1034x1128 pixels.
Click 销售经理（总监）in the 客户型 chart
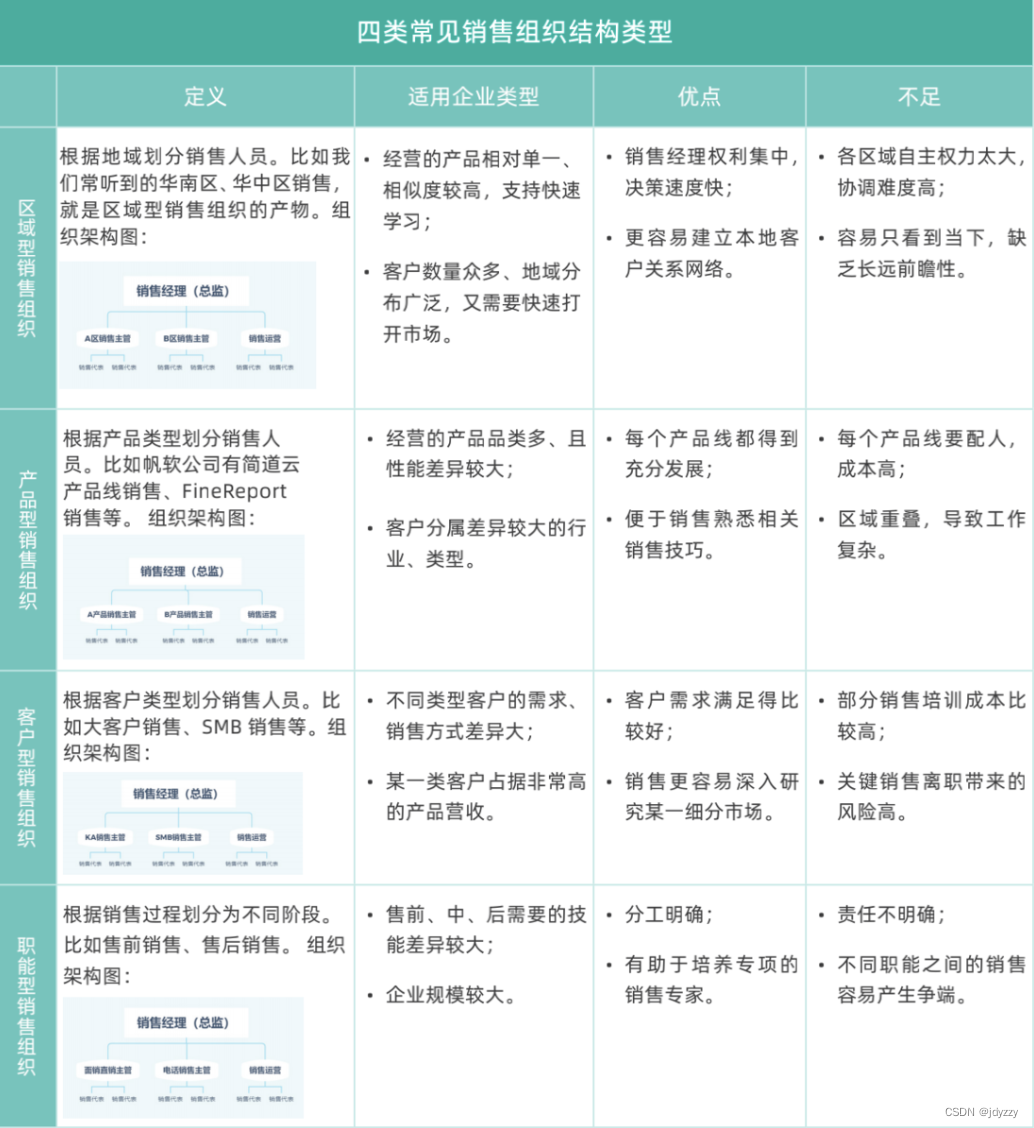click(x=176, y=793)
